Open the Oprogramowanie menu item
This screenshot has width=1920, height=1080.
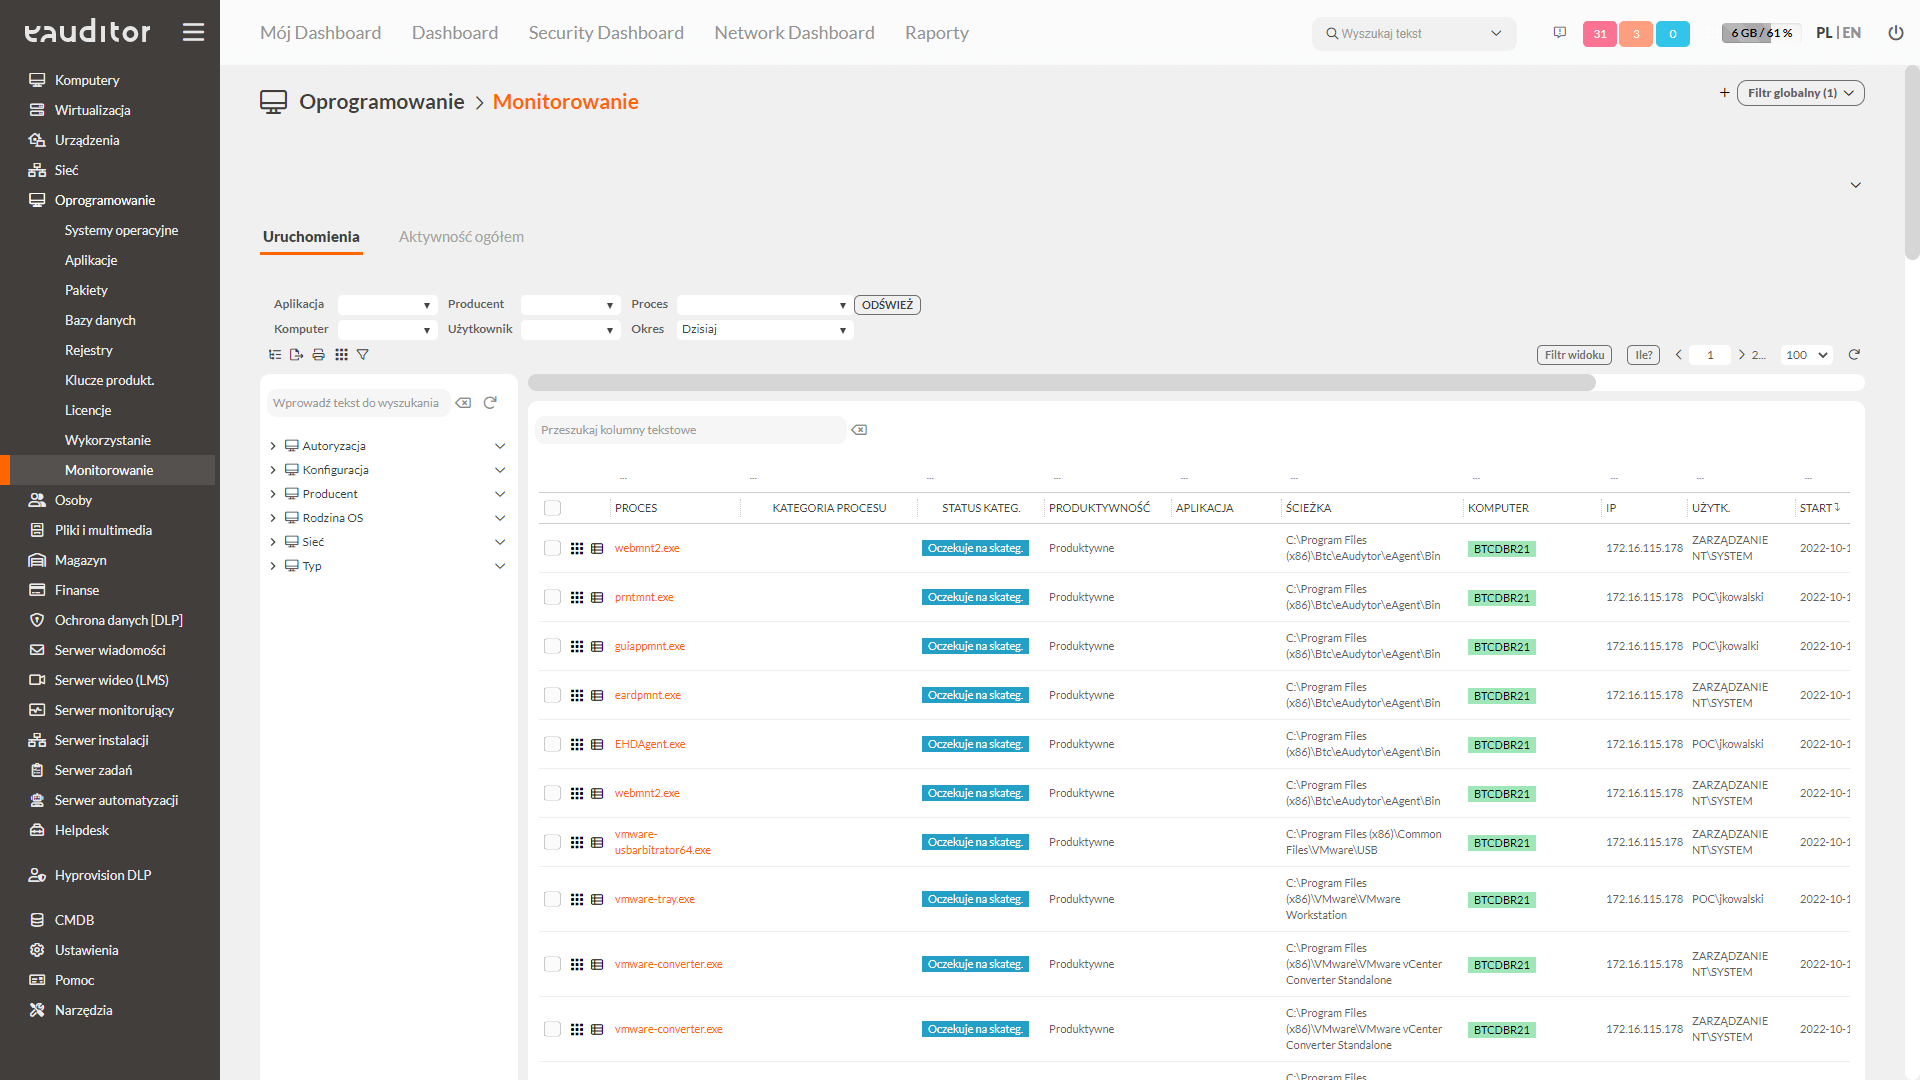[x=105, y=199]
